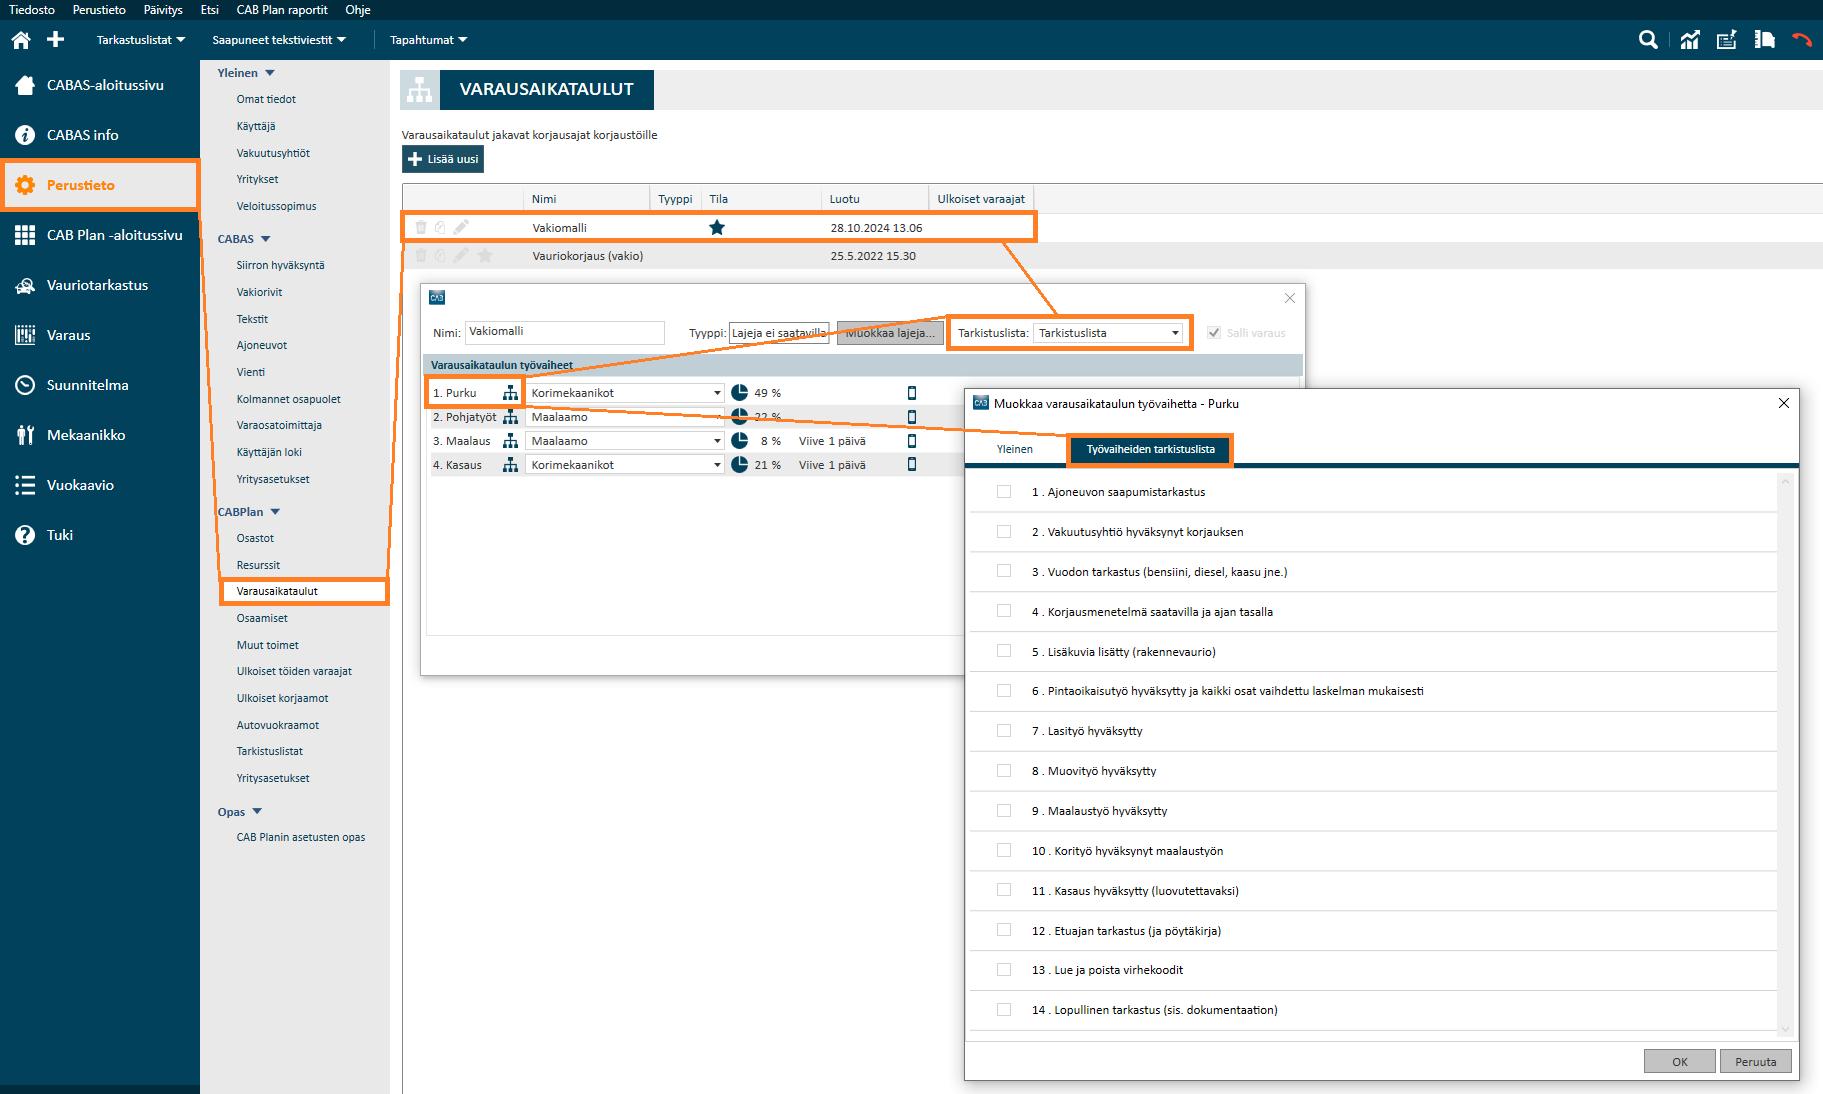Click the checklist dialog vertical scrollbar
Screen dimensions: 1823x1094
1786,755
